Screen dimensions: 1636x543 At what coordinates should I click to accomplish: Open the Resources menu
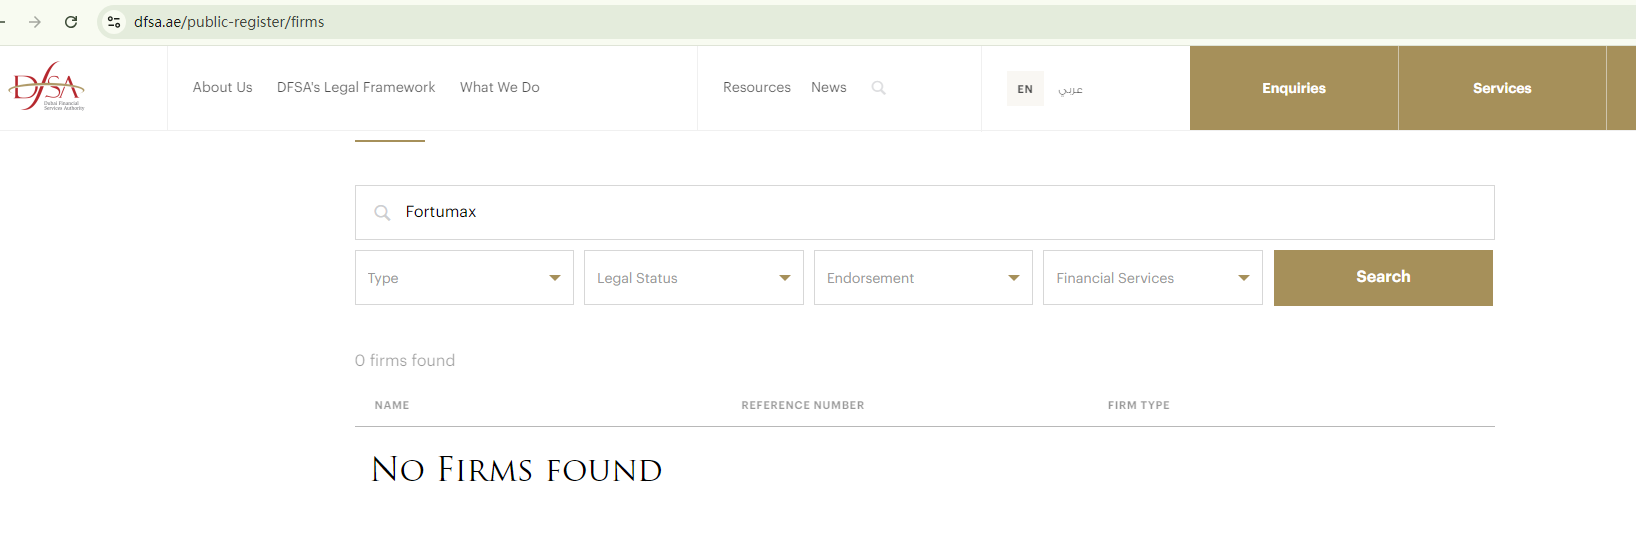tap(757, 88)
